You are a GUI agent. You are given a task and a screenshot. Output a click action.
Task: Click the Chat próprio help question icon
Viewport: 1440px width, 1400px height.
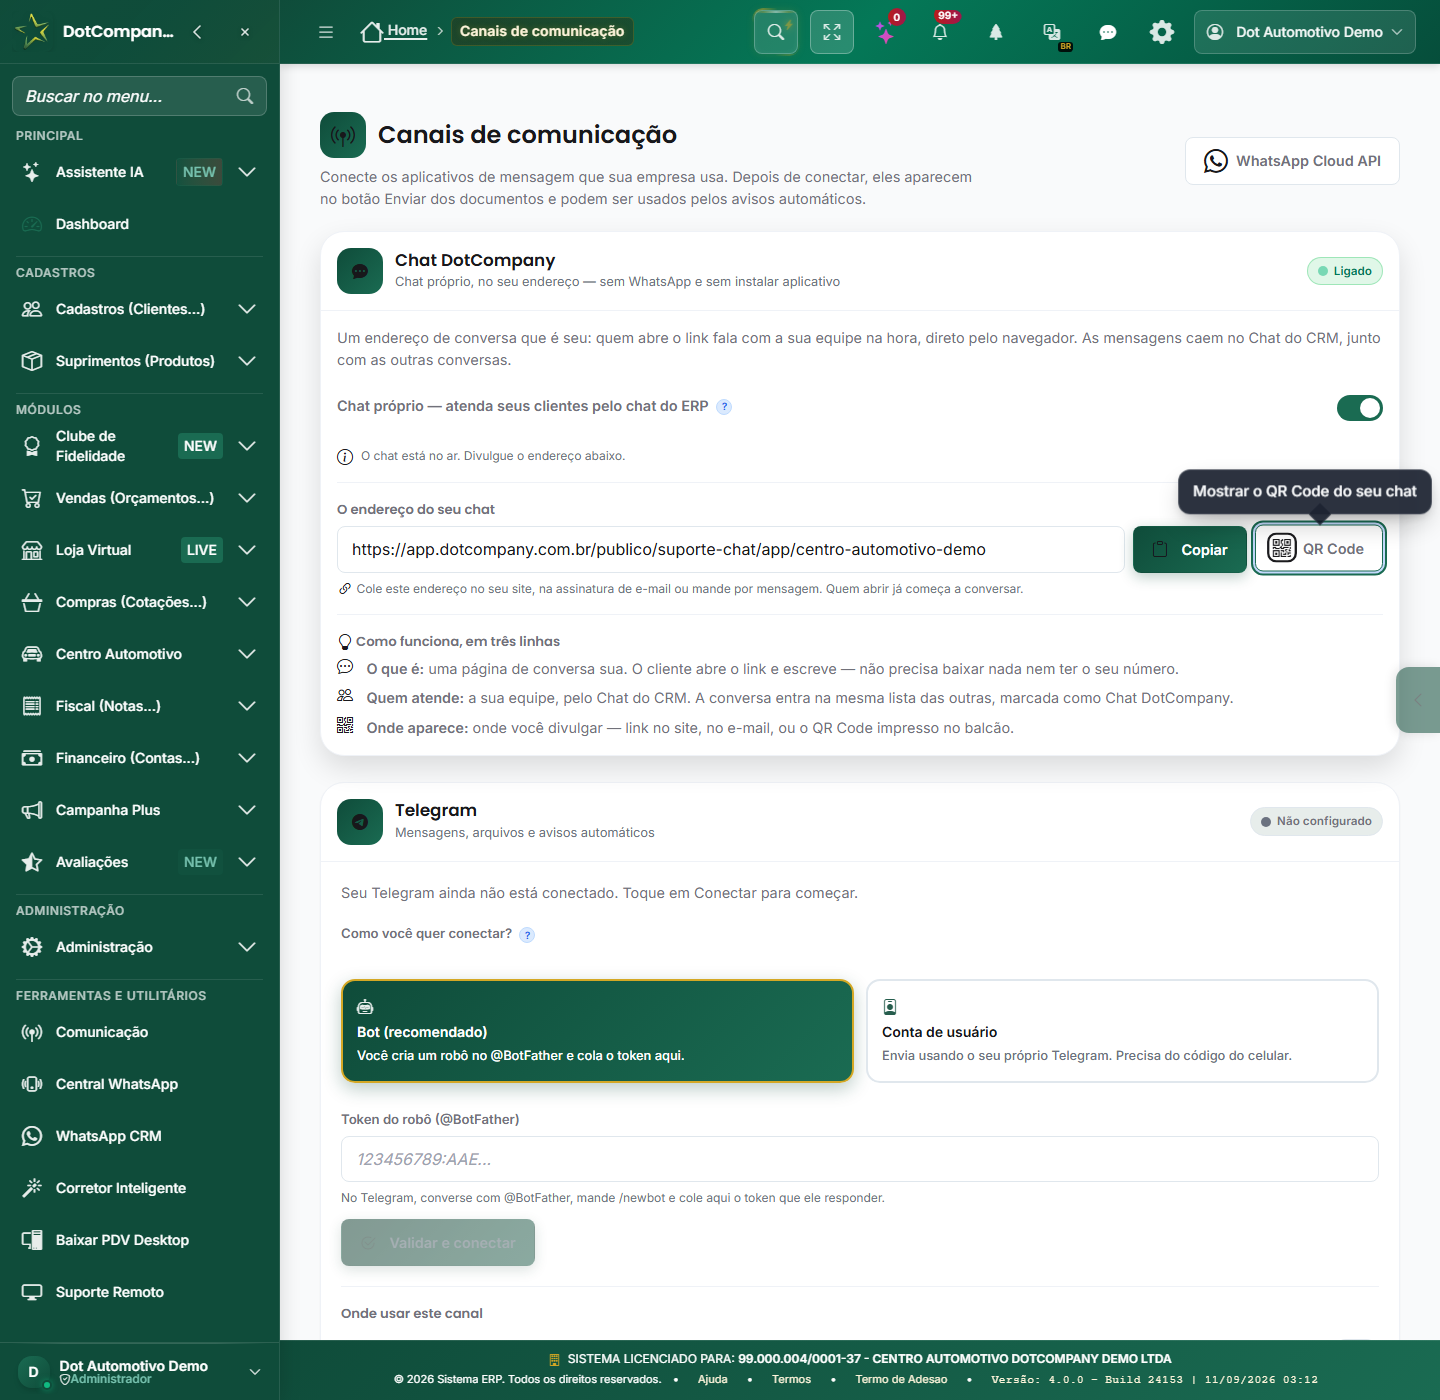point(724,407)
